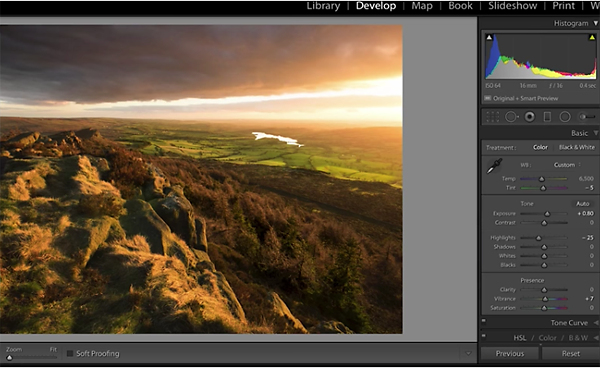600x368 pixels.
Task: Expand the HSL / Color / B&W panel
Action: [596, 338]
